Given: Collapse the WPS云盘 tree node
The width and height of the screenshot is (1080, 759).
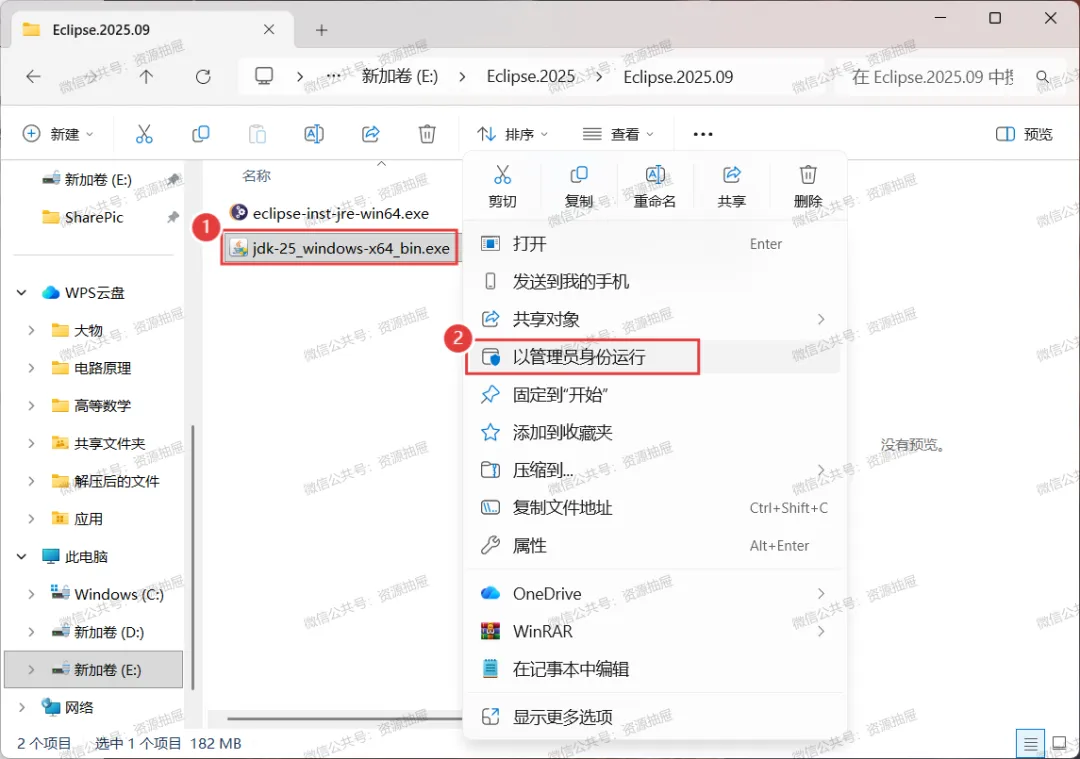Looking at the screenshot, I should [x=21, y=293].
